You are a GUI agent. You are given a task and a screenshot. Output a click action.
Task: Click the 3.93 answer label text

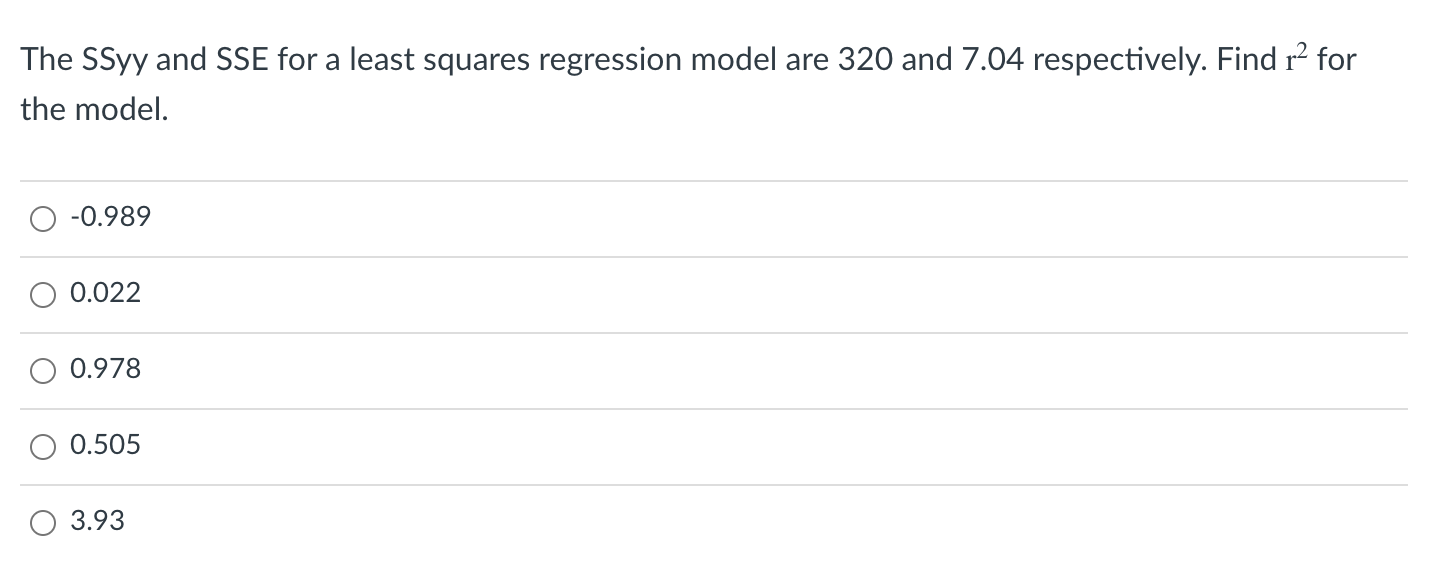[x=97, y=521]
